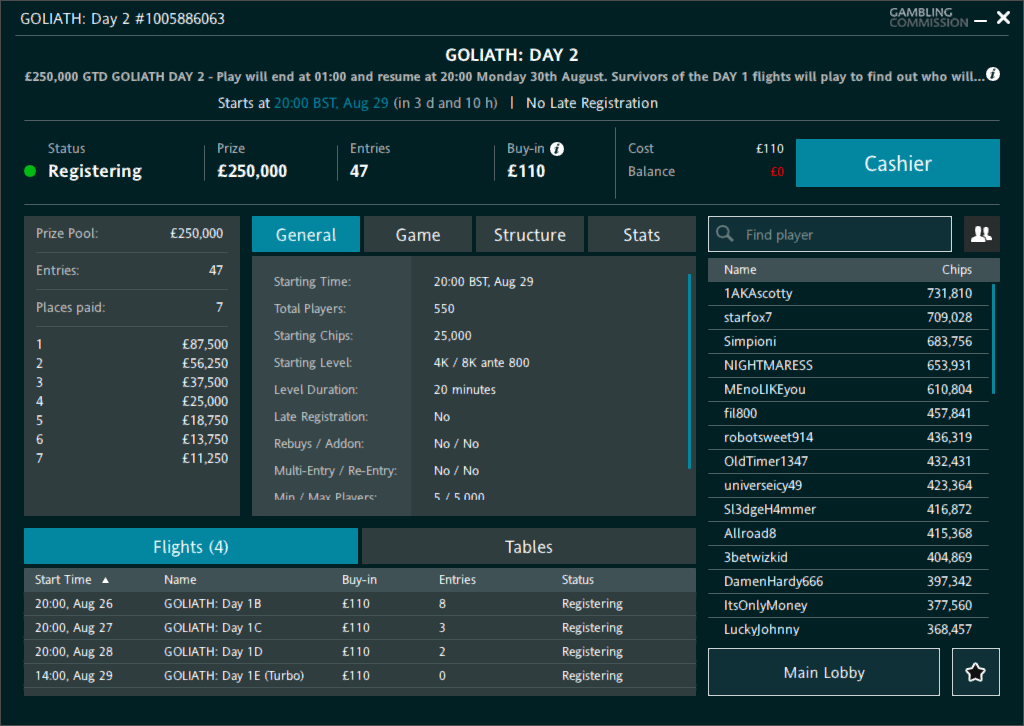Select player OldTimer1347 in the list
1024x726 pixels.
click(848, 462)
